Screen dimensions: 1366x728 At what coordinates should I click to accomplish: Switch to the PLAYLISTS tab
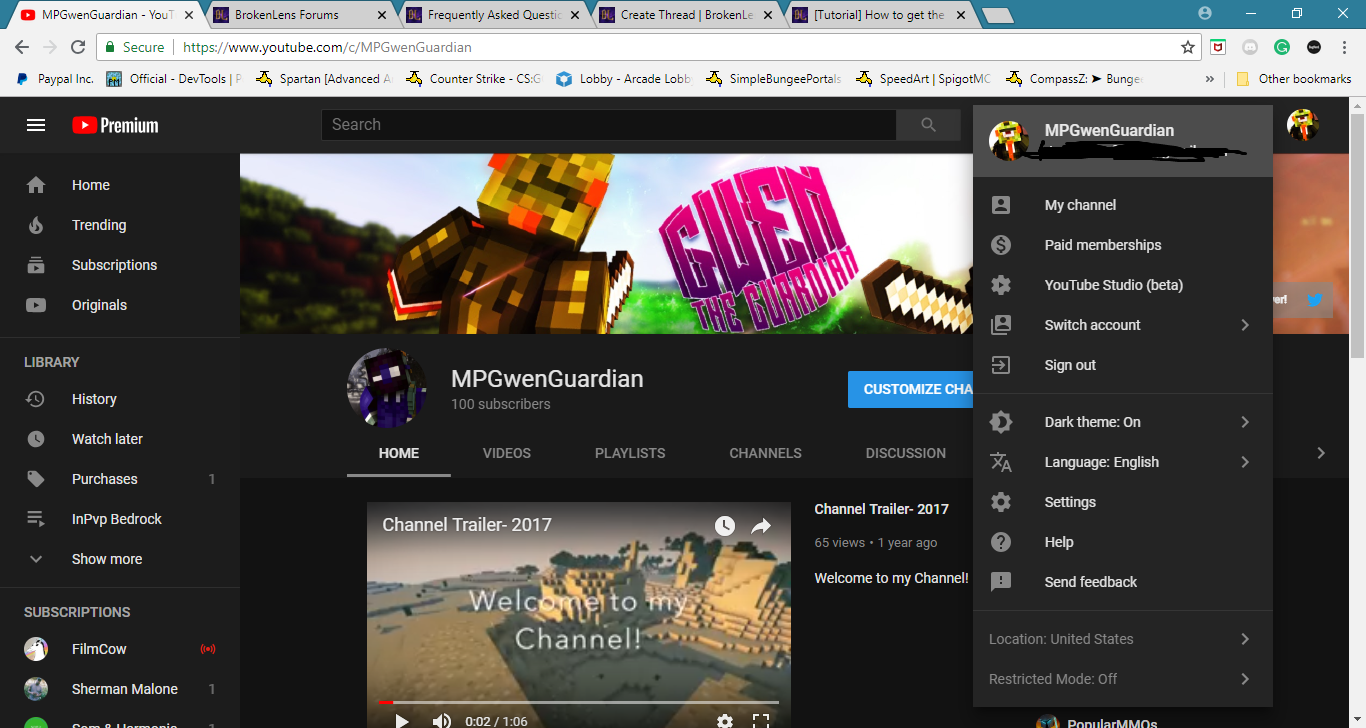coord(630,453)
